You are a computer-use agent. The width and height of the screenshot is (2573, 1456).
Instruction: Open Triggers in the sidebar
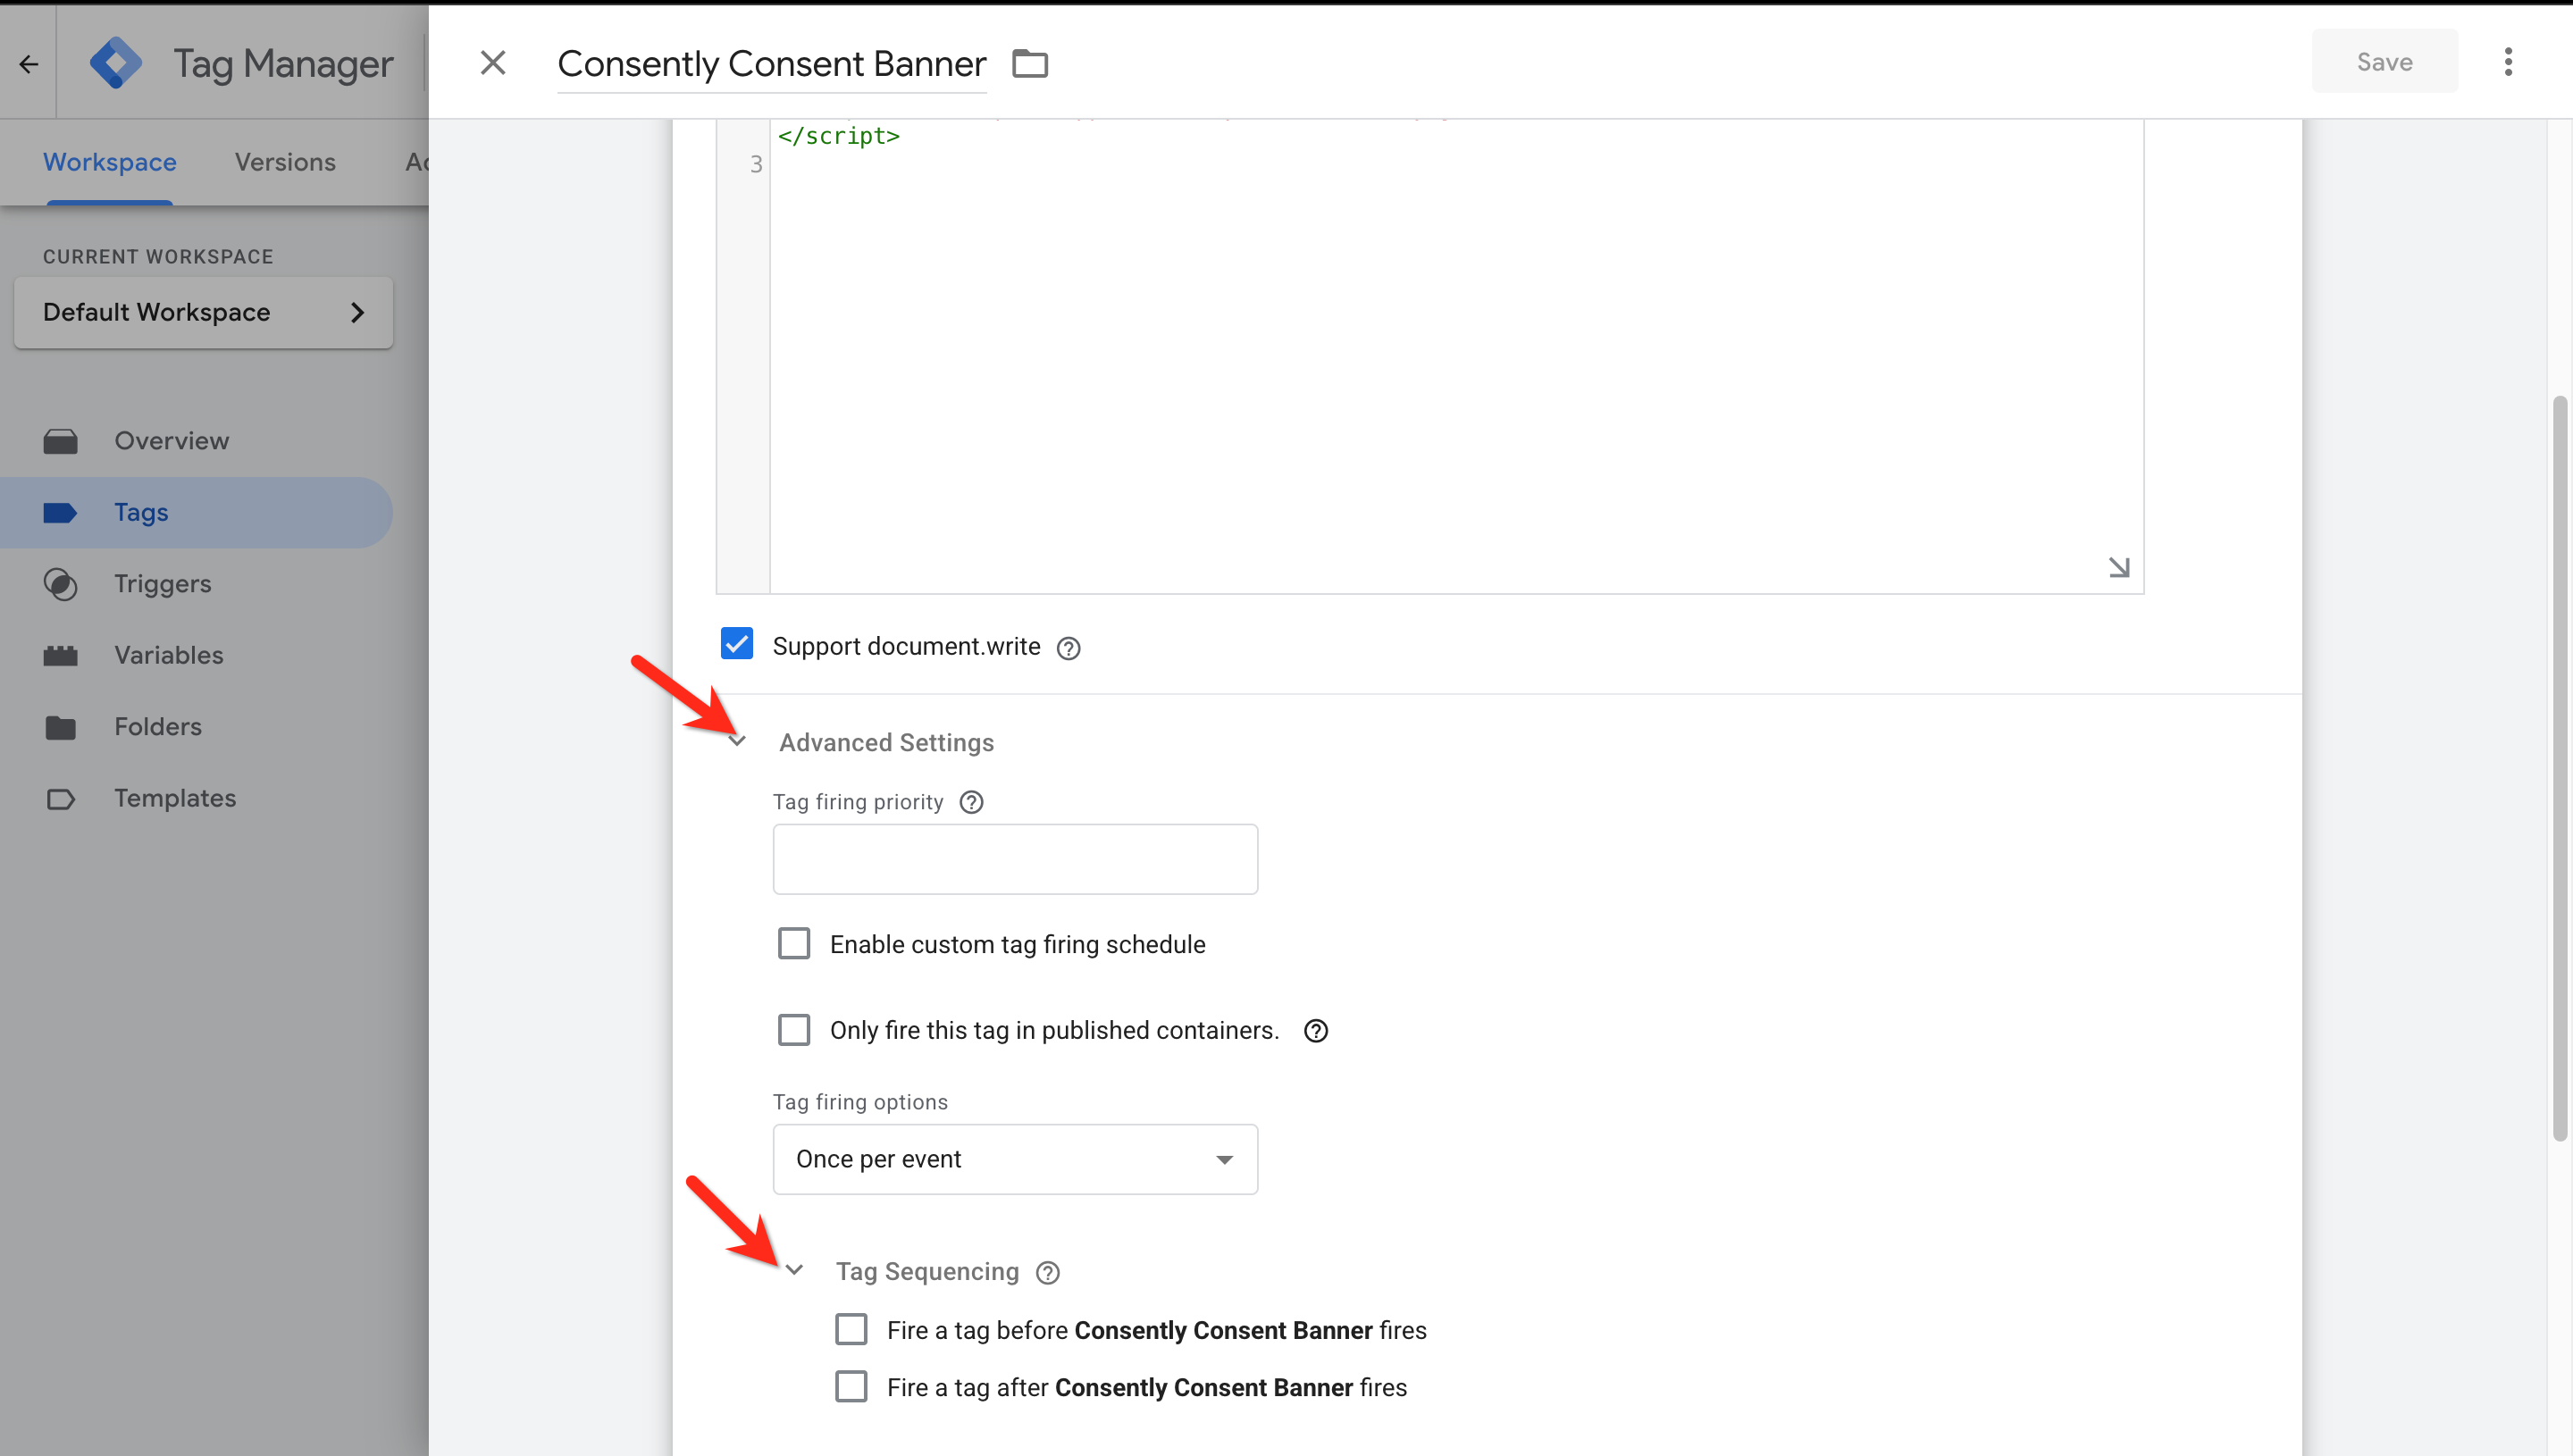pos(162,584)
